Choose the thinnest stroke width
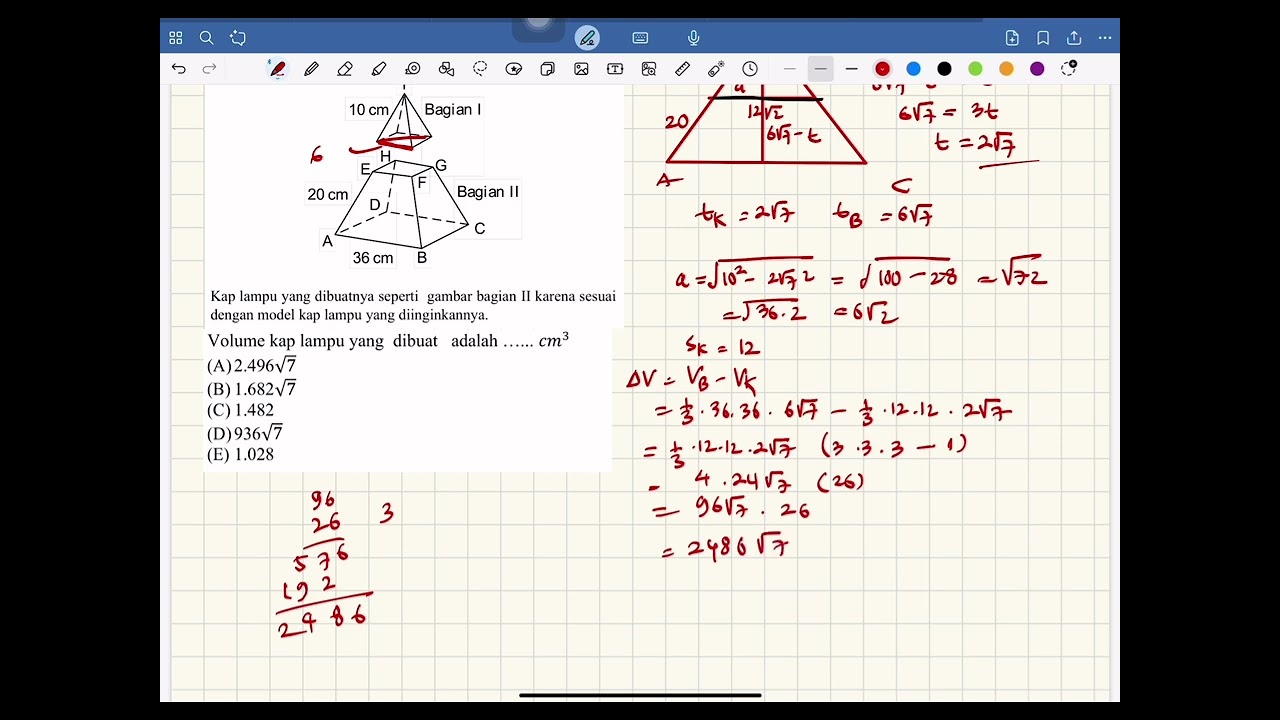Image resolution: width=1280 pixels, height=720 pixels. 790,69
